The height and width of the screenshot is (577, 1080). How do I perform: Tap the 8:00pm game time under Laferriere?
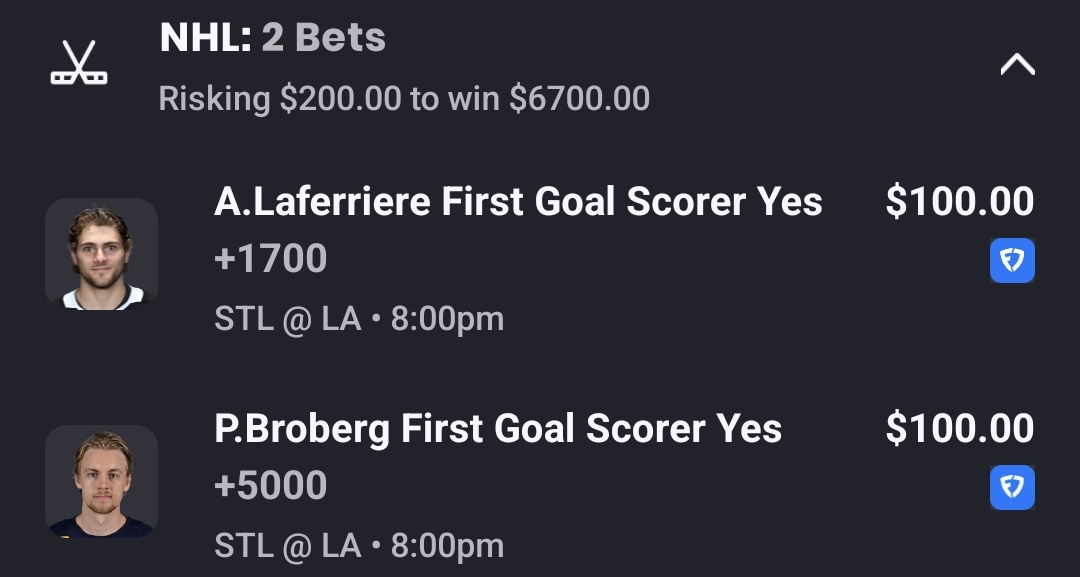point(447,319)
